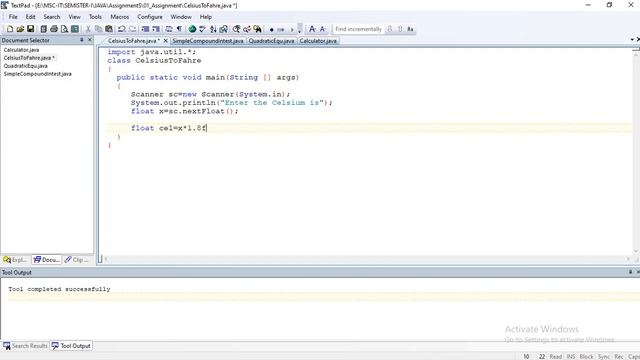Close the Document Selector panel
The width and height of the screenshot is (640, 360).
90,40
